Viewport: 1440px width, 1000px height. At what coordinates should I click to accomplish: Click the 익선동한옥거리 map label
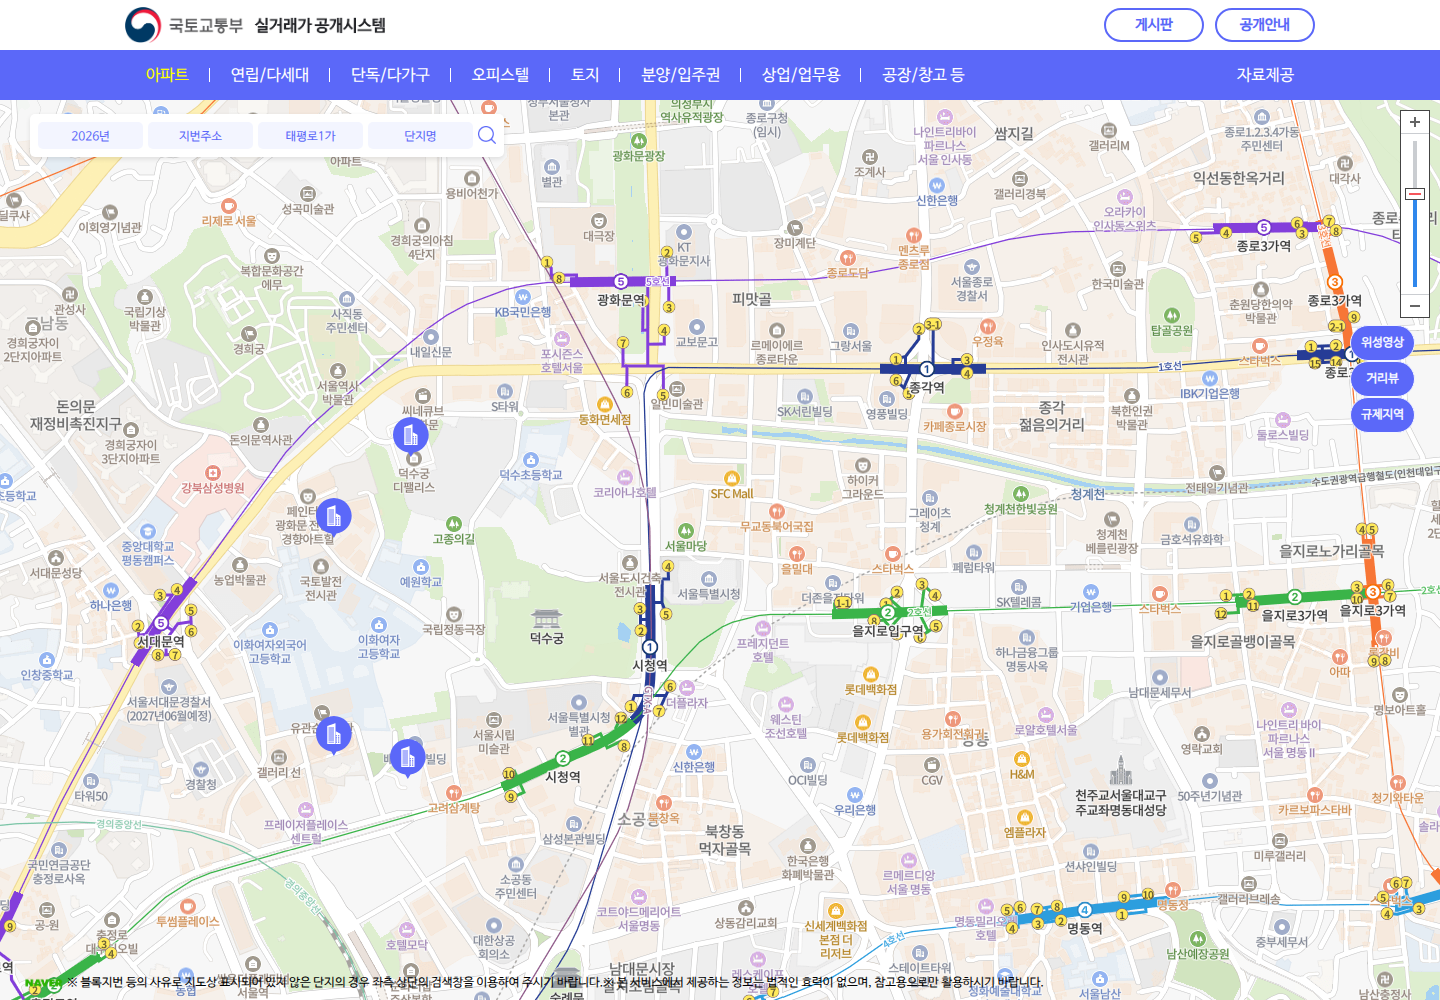click(x=1238, y=178)
